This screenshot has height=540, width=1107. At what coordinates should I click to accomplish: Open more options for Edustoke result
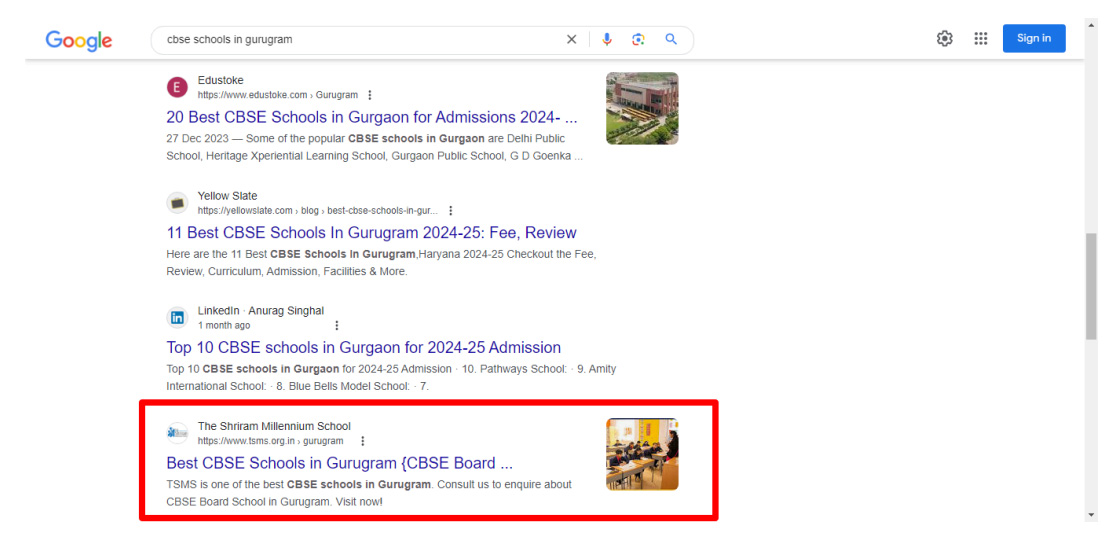pos(370,95)
